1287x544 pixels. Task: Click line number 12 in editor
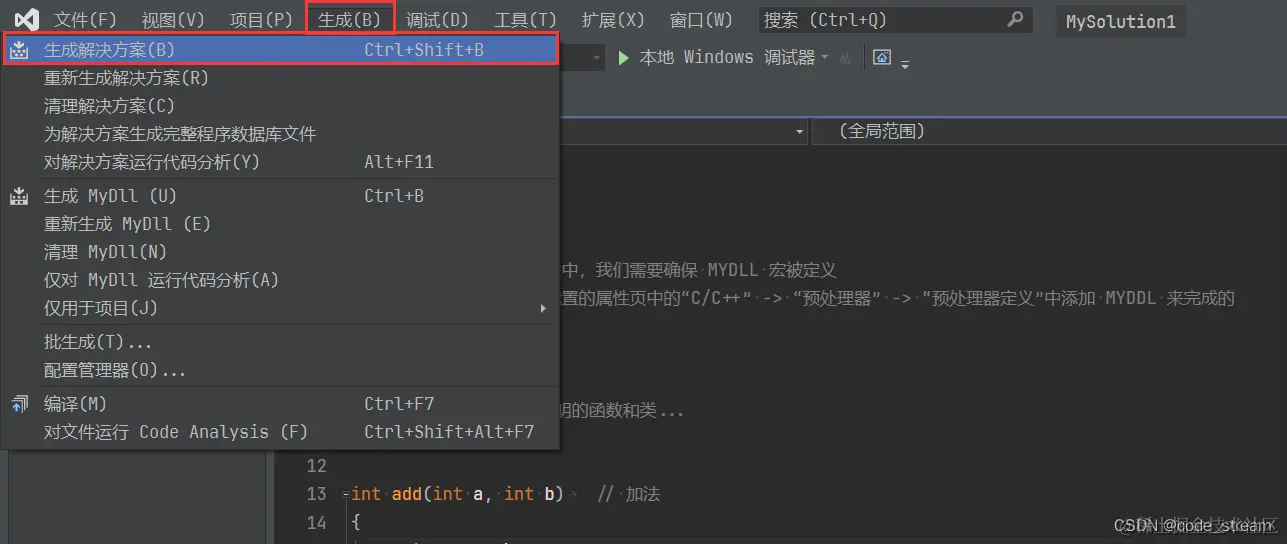coord(316,466)
